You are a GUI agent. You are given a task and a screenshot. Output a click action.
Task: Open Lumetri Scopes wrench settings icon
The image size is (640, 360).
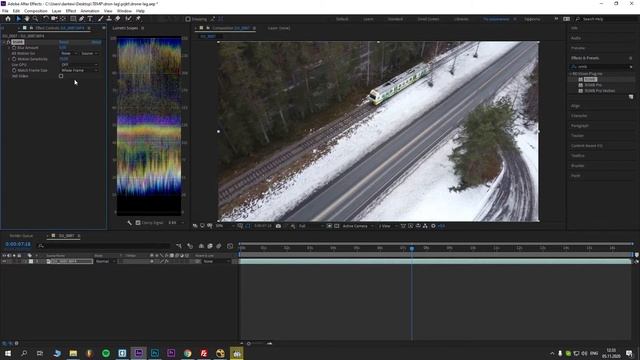point(130,223)
